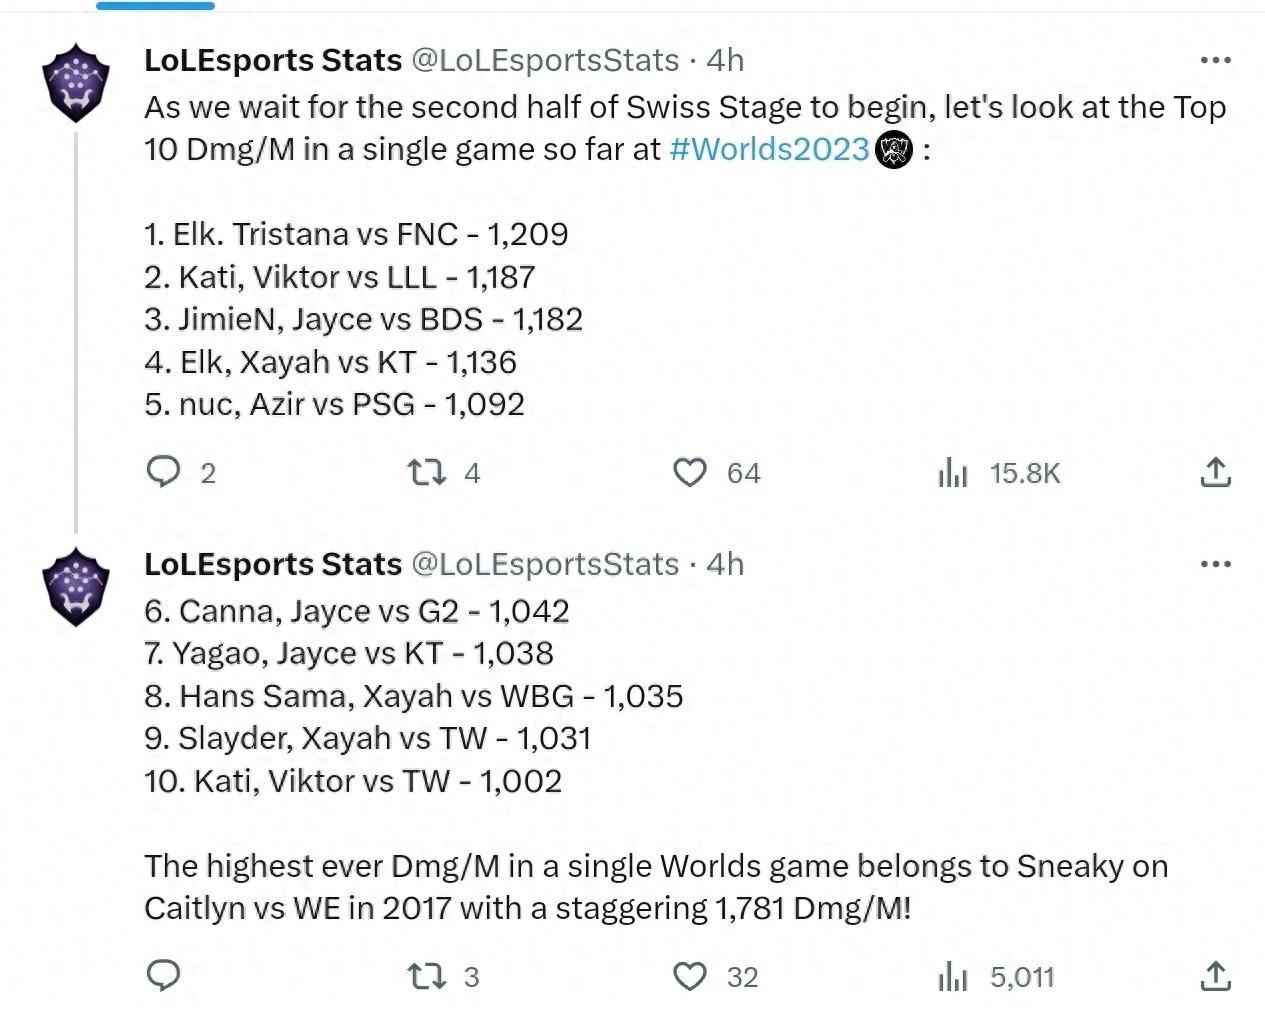Open more options menu on second tweet
The height and width of the screenshot is (1013, 1265).
tap(1215, 564)
